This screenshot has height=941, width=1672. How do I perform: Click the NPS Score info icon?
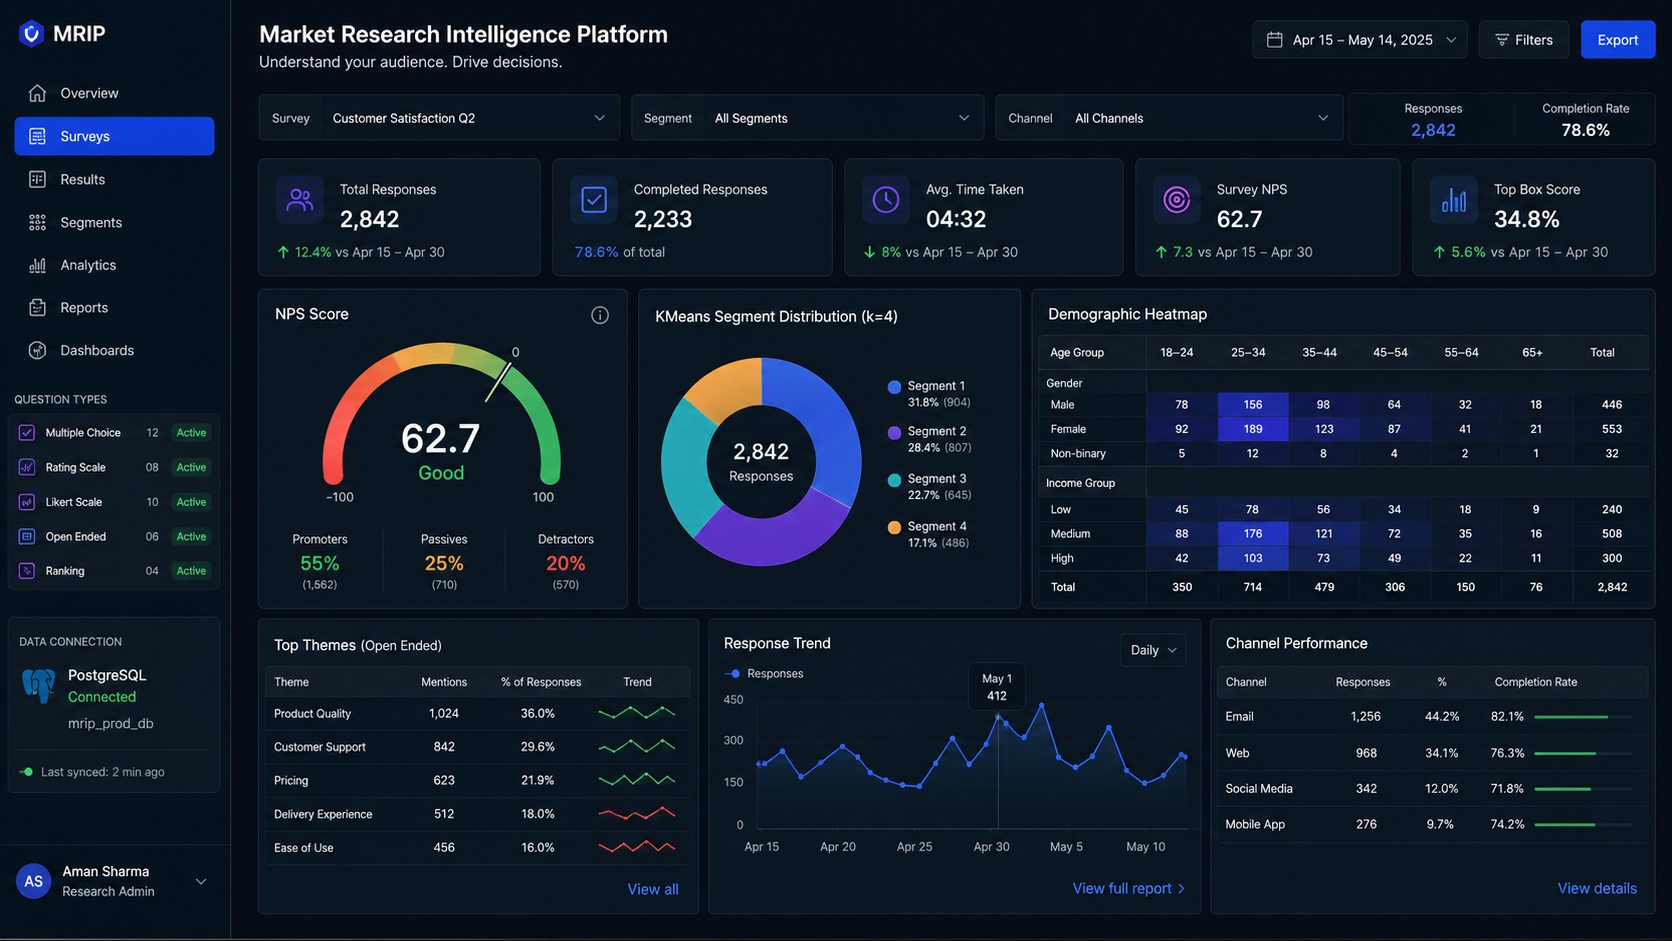click(600, 315)
